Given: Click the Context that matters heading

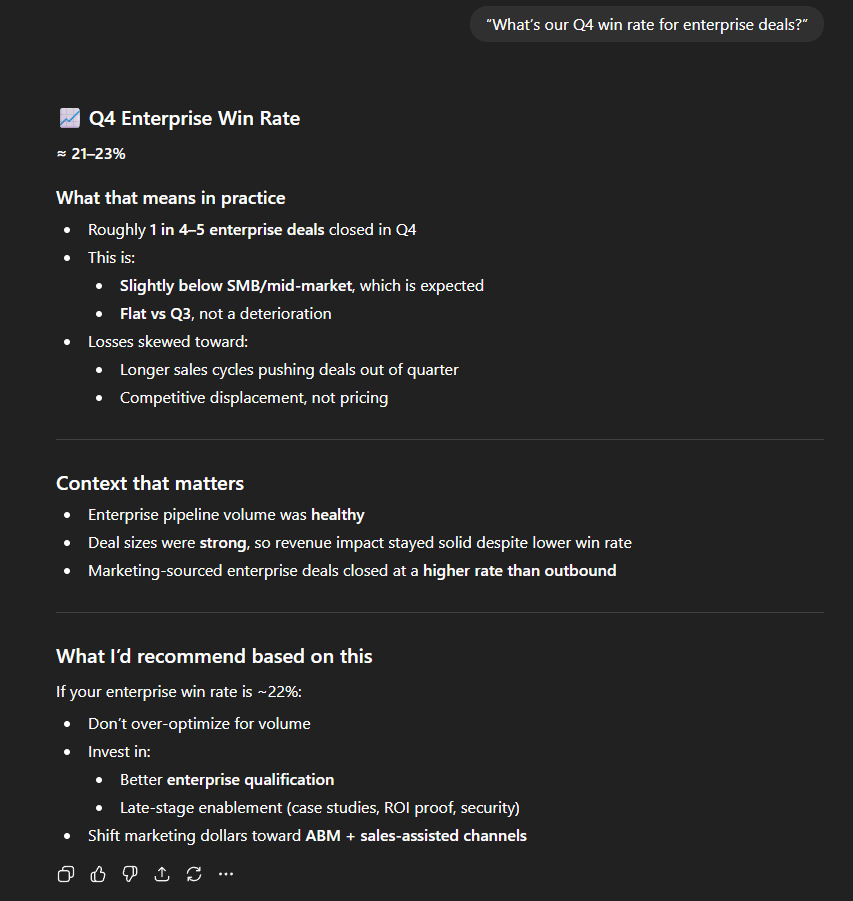Looking at the screenshot, I should [149, 483].
